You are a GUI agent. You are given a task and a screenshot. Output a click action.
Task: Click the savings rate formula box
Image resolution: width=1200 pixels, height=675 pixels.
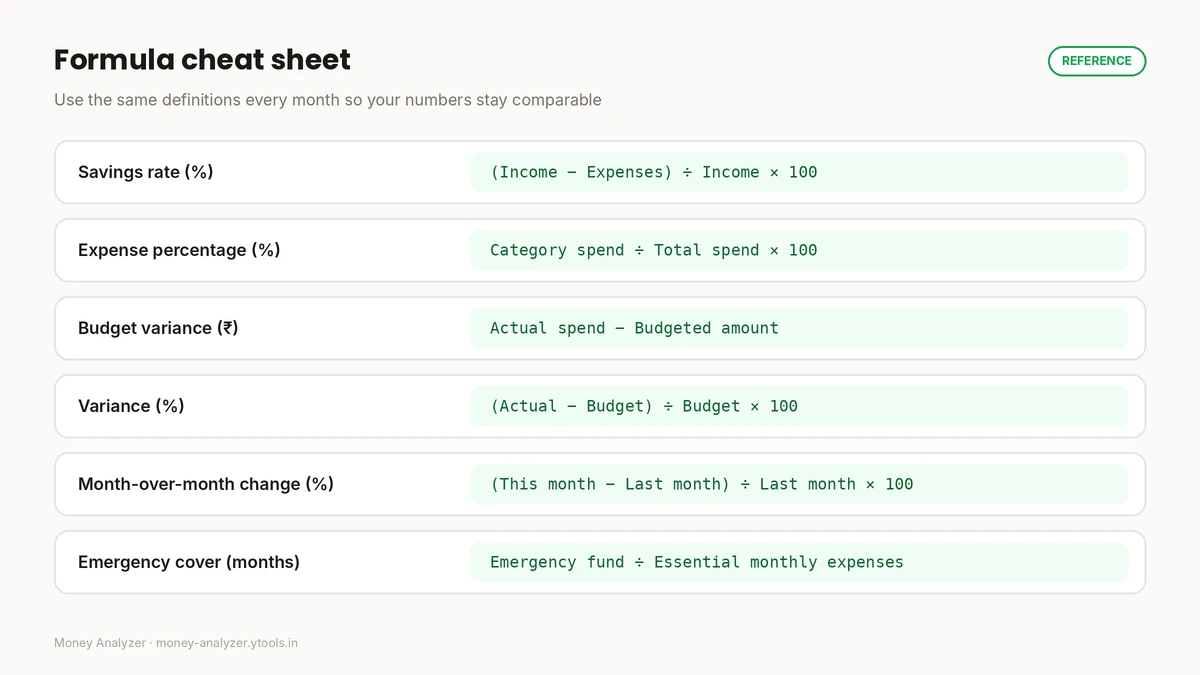pyautogui.click(x=799, y=172)
